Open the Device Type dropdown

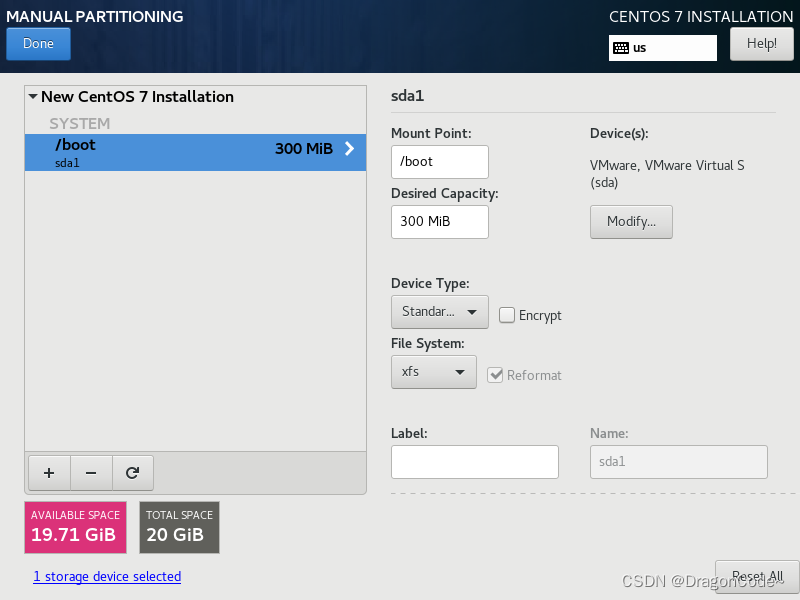pos(439,311)
